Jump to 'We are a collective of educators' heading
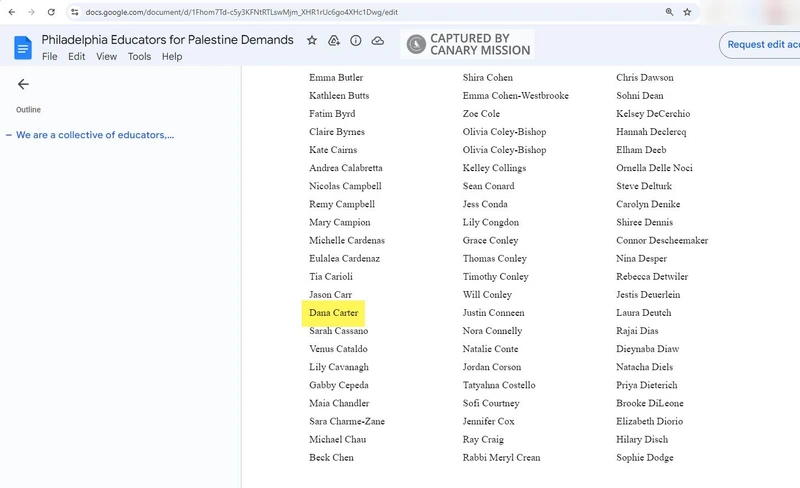 [x=95, y=135]
